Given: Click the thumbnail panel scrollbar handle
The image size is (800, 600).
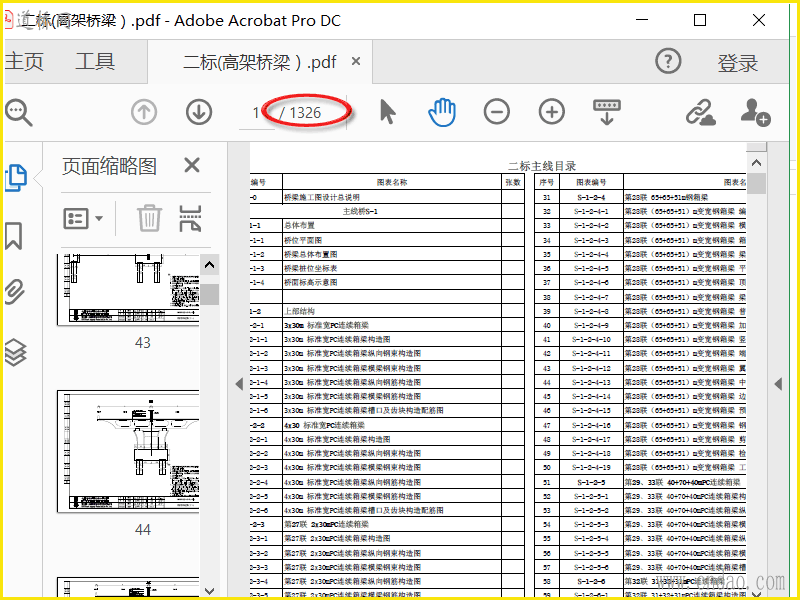Looking at the screenshot, I should click(x=209, y=294).
